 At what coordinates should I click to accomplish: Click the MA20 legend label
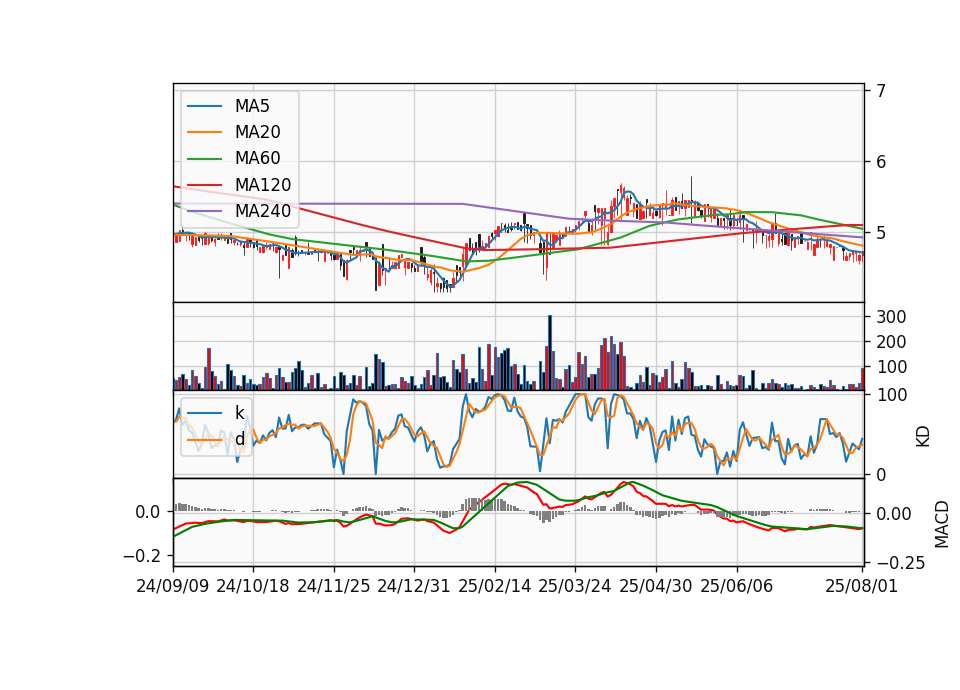tap(257, 132)
